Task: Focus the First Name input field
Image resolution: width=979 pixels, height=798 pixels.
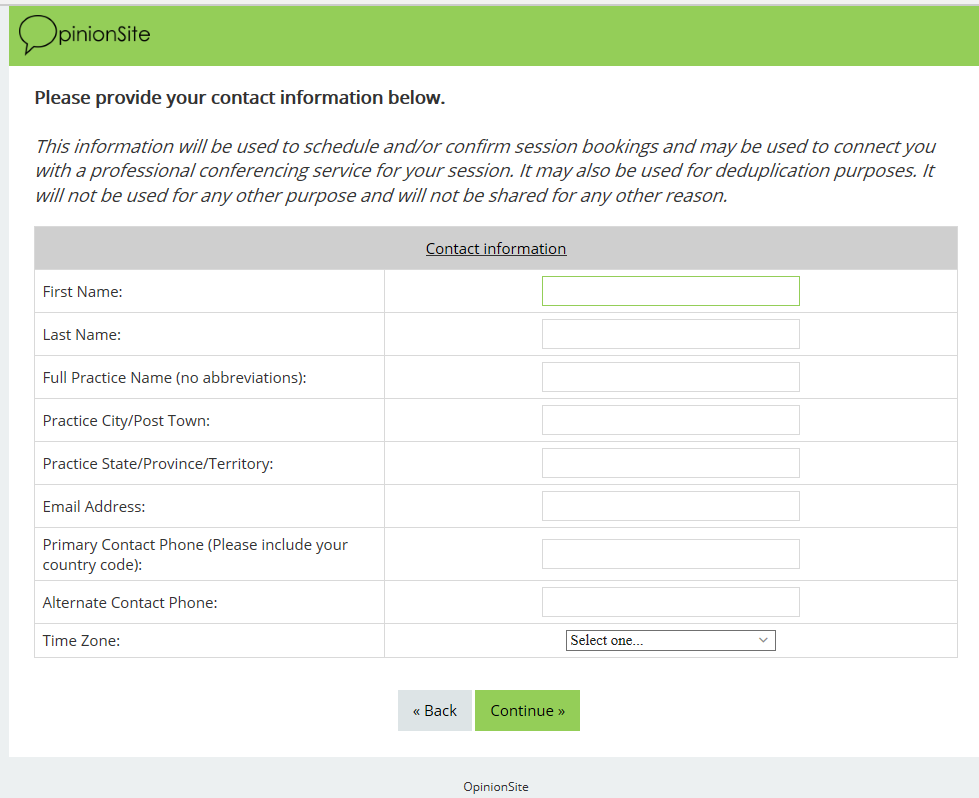Action: [x=670, y=291]
